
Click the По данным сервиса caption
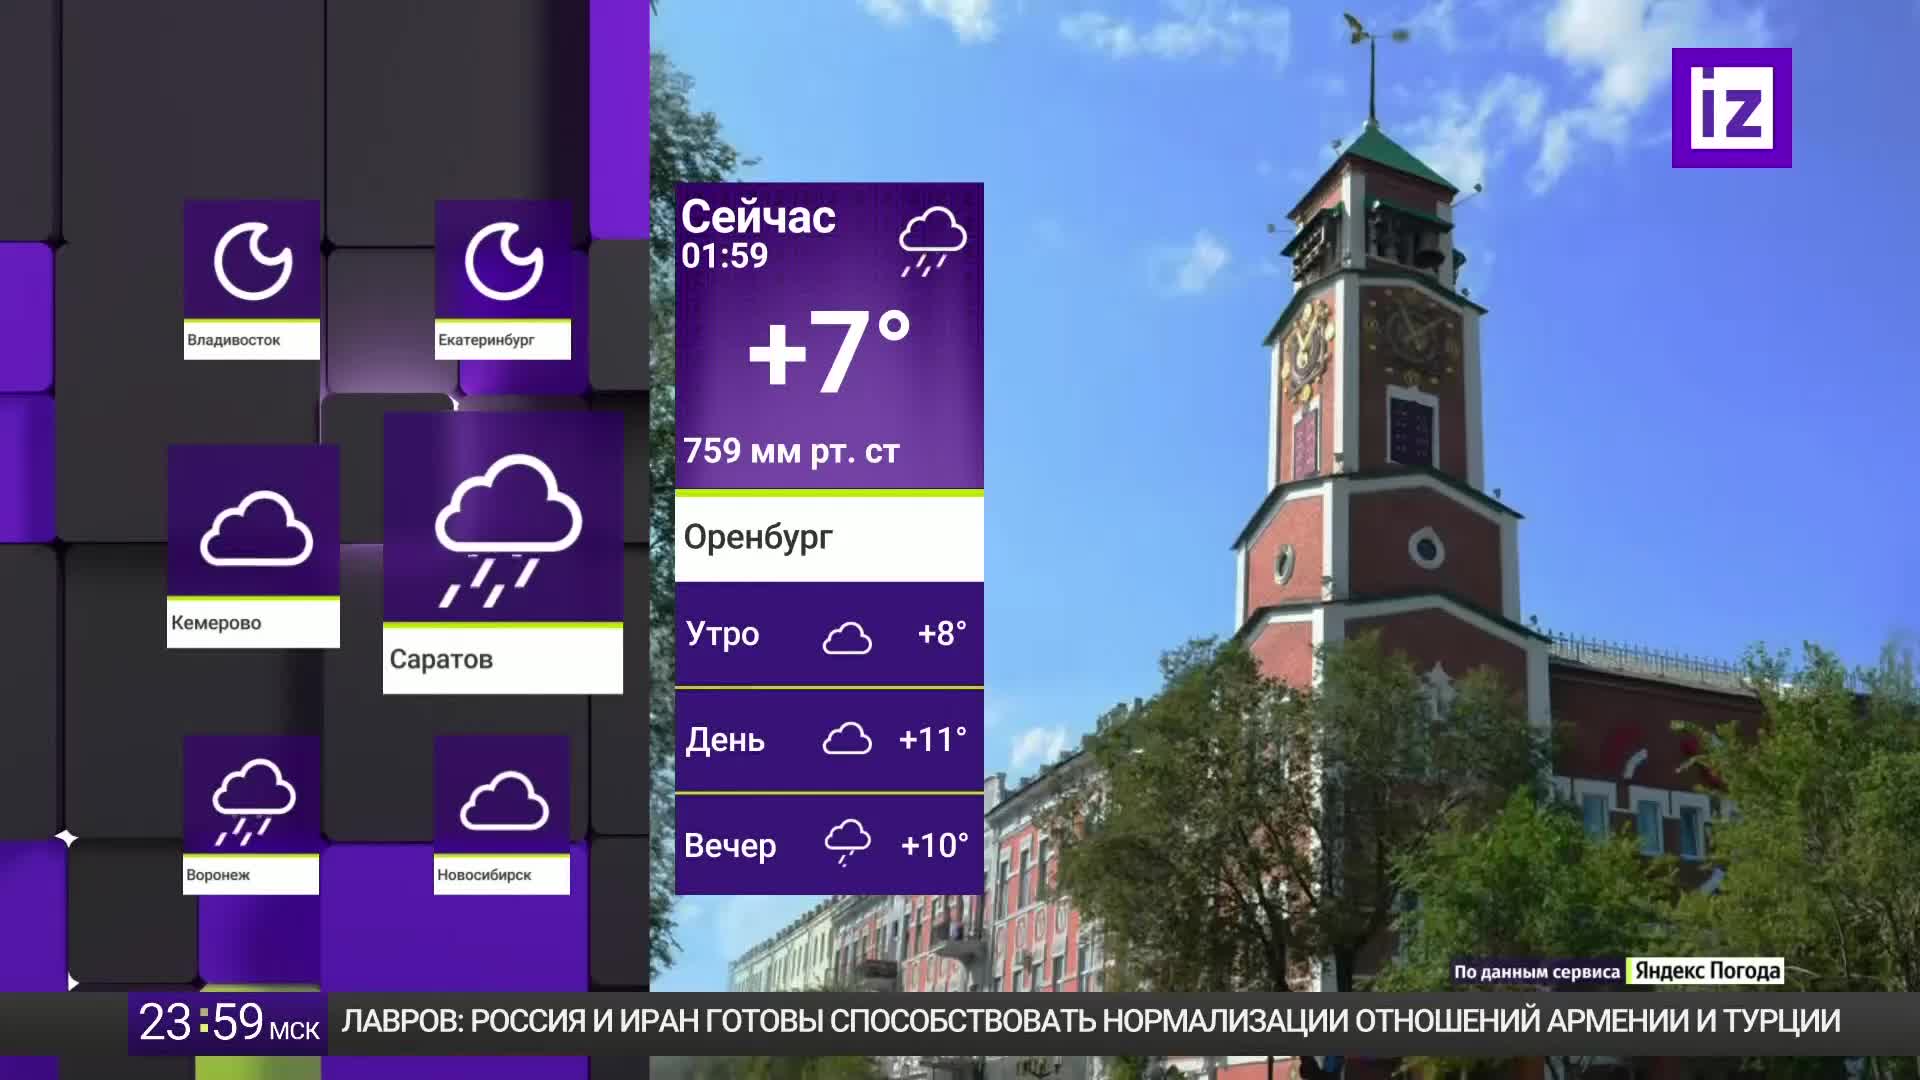1537,972
